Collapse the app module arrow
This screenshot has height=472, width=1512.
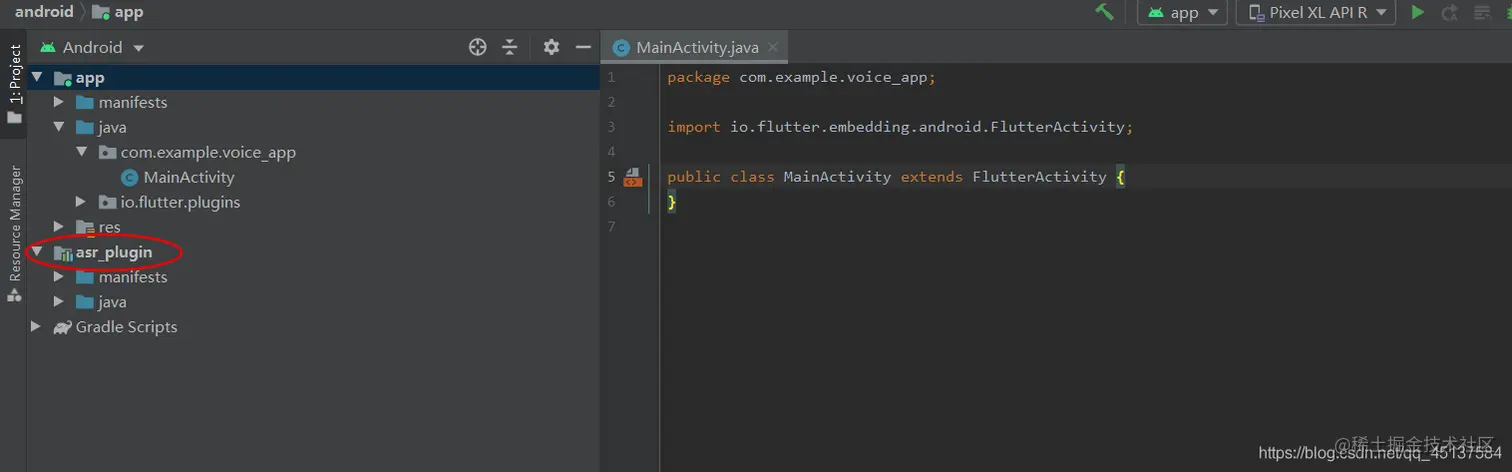tap(37, 77)
